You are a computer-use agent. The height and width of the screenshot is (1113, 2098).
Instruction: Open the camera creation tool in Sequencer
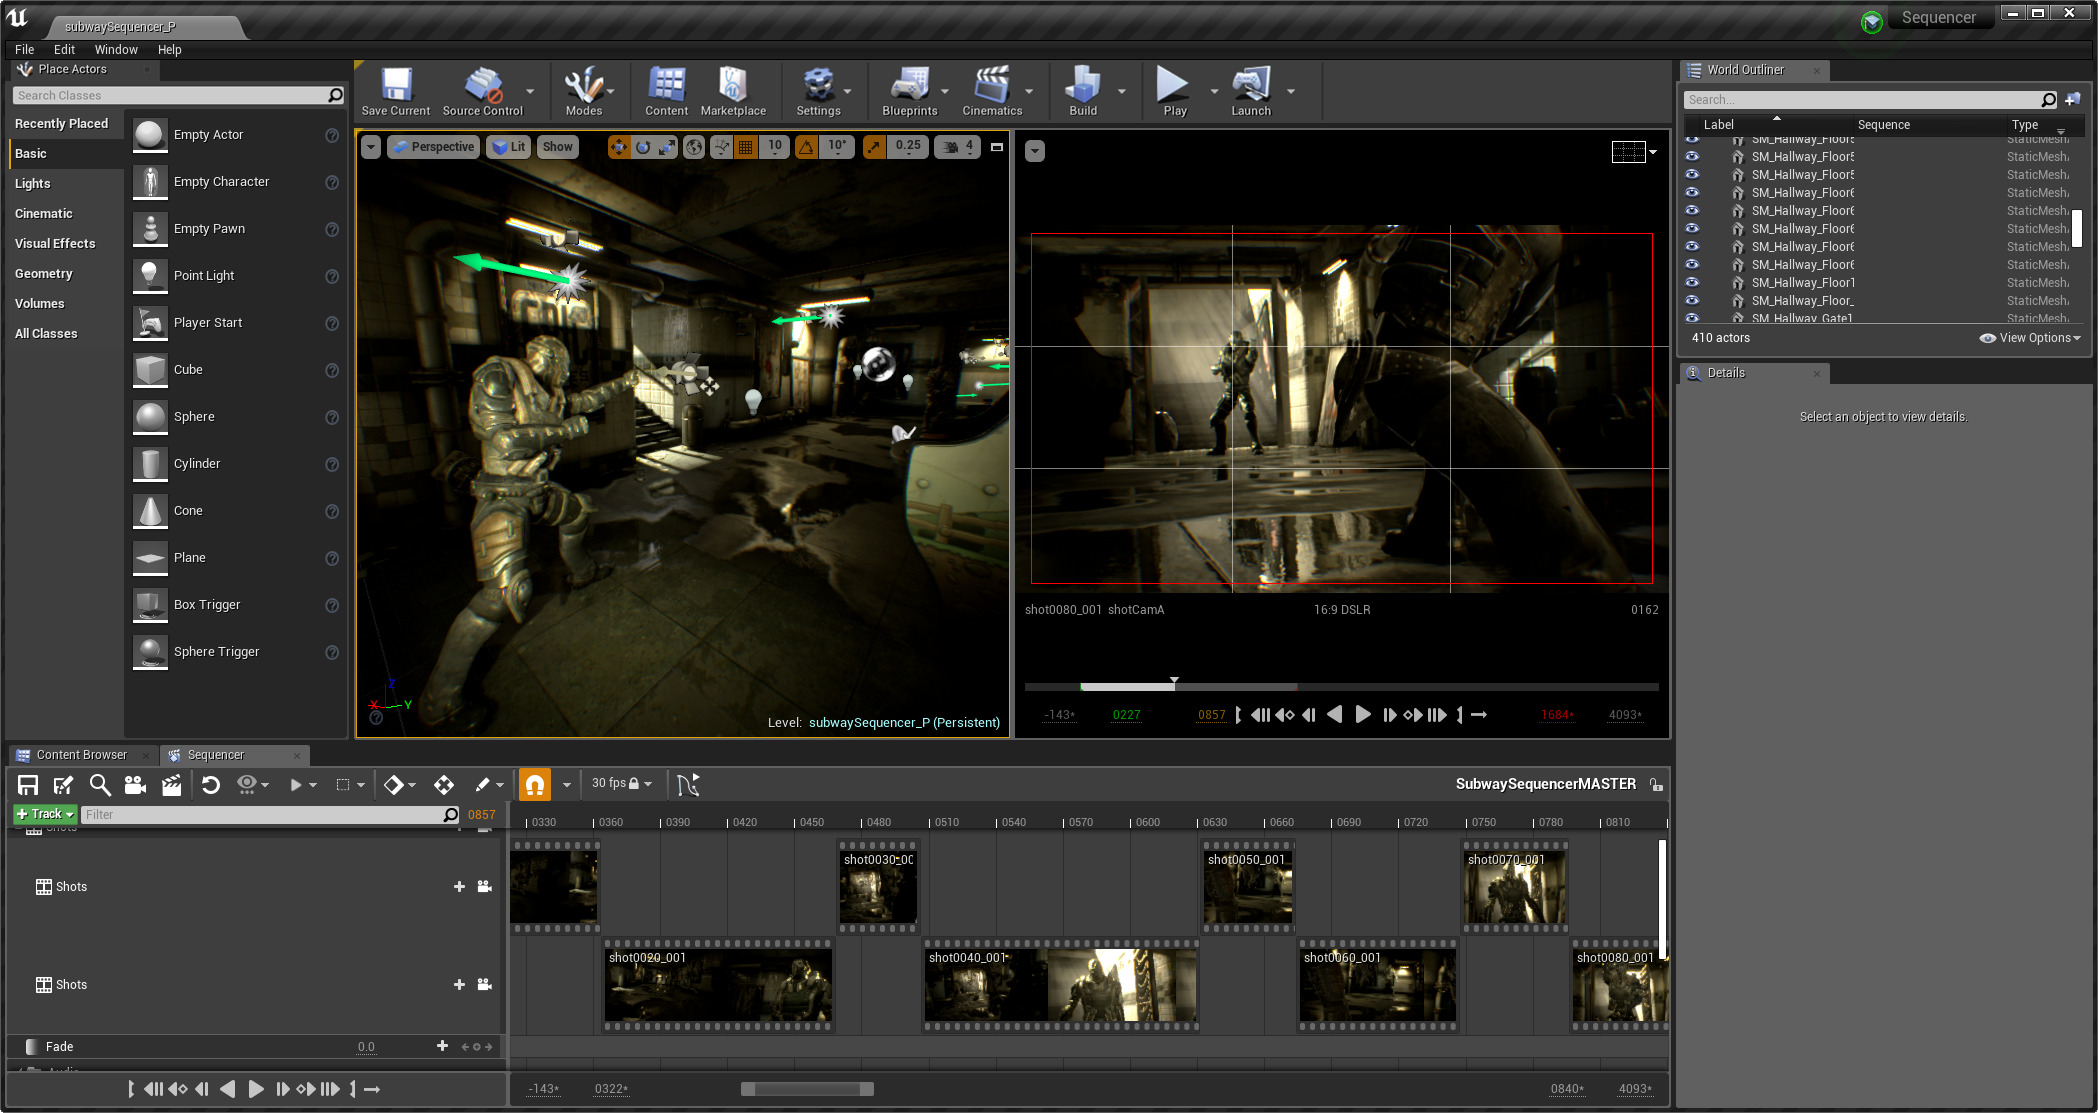click(x=136, y=785)
